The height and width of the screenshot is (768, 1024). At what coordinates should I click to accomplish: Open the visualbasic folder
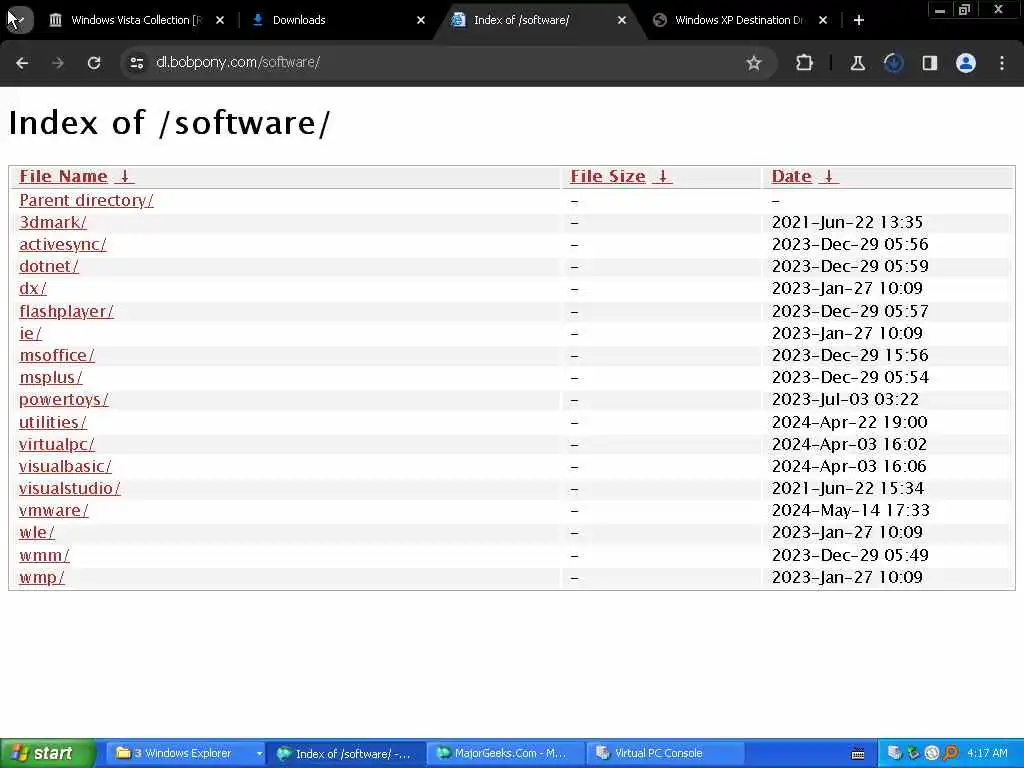point(65,466)
